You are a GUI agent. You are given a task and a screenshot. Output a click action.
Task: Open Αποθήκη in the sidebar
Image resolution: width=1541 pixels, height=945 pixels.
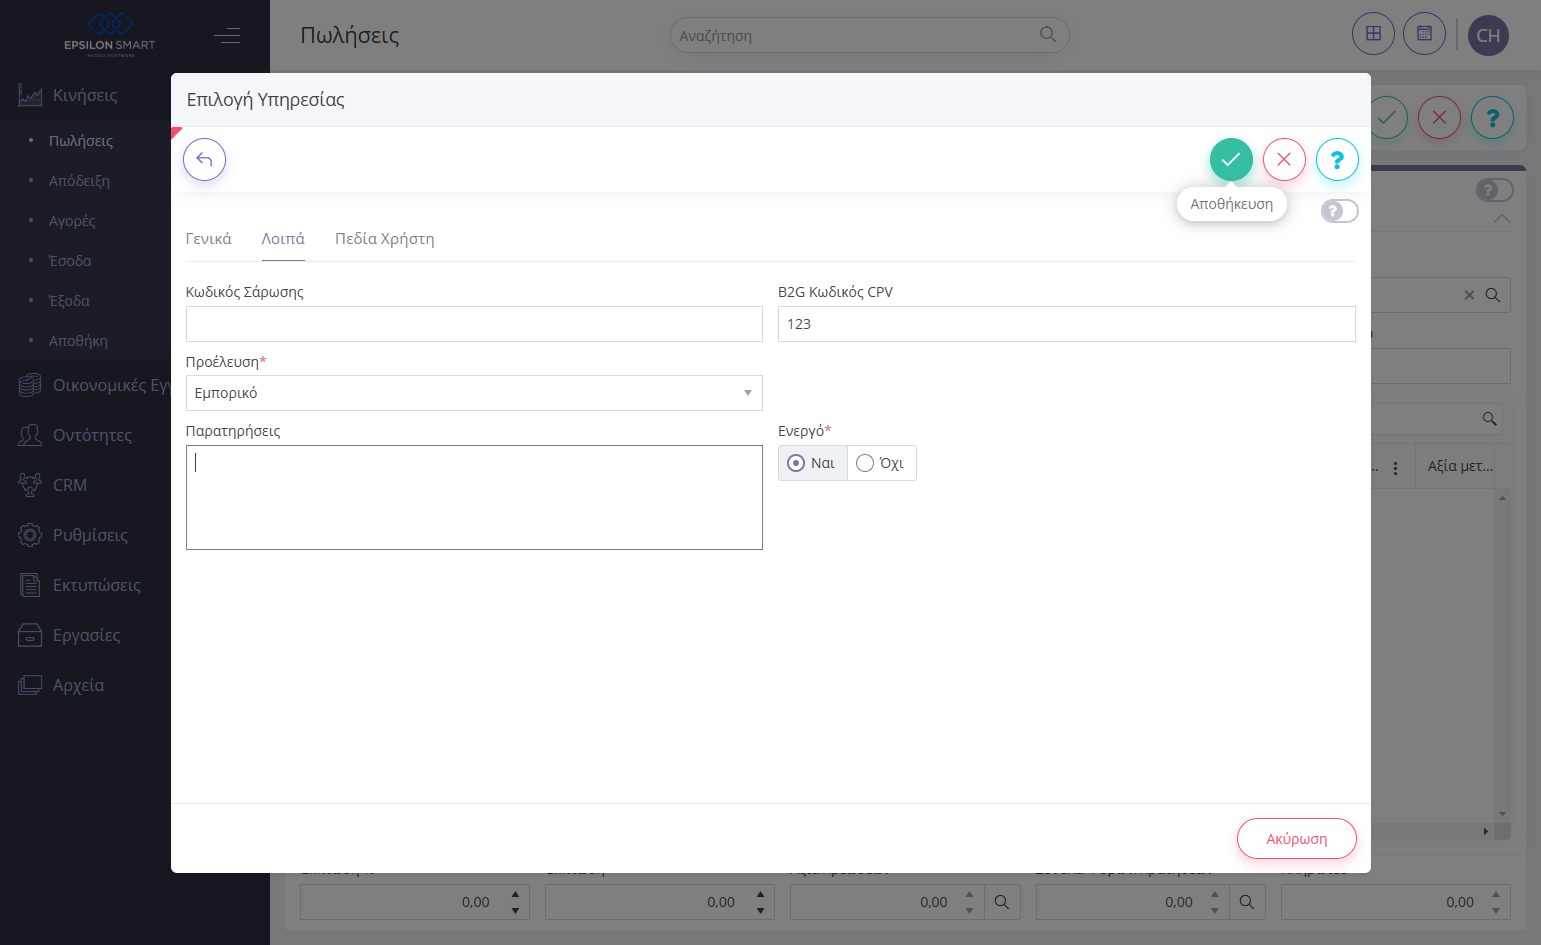point(78,341)
